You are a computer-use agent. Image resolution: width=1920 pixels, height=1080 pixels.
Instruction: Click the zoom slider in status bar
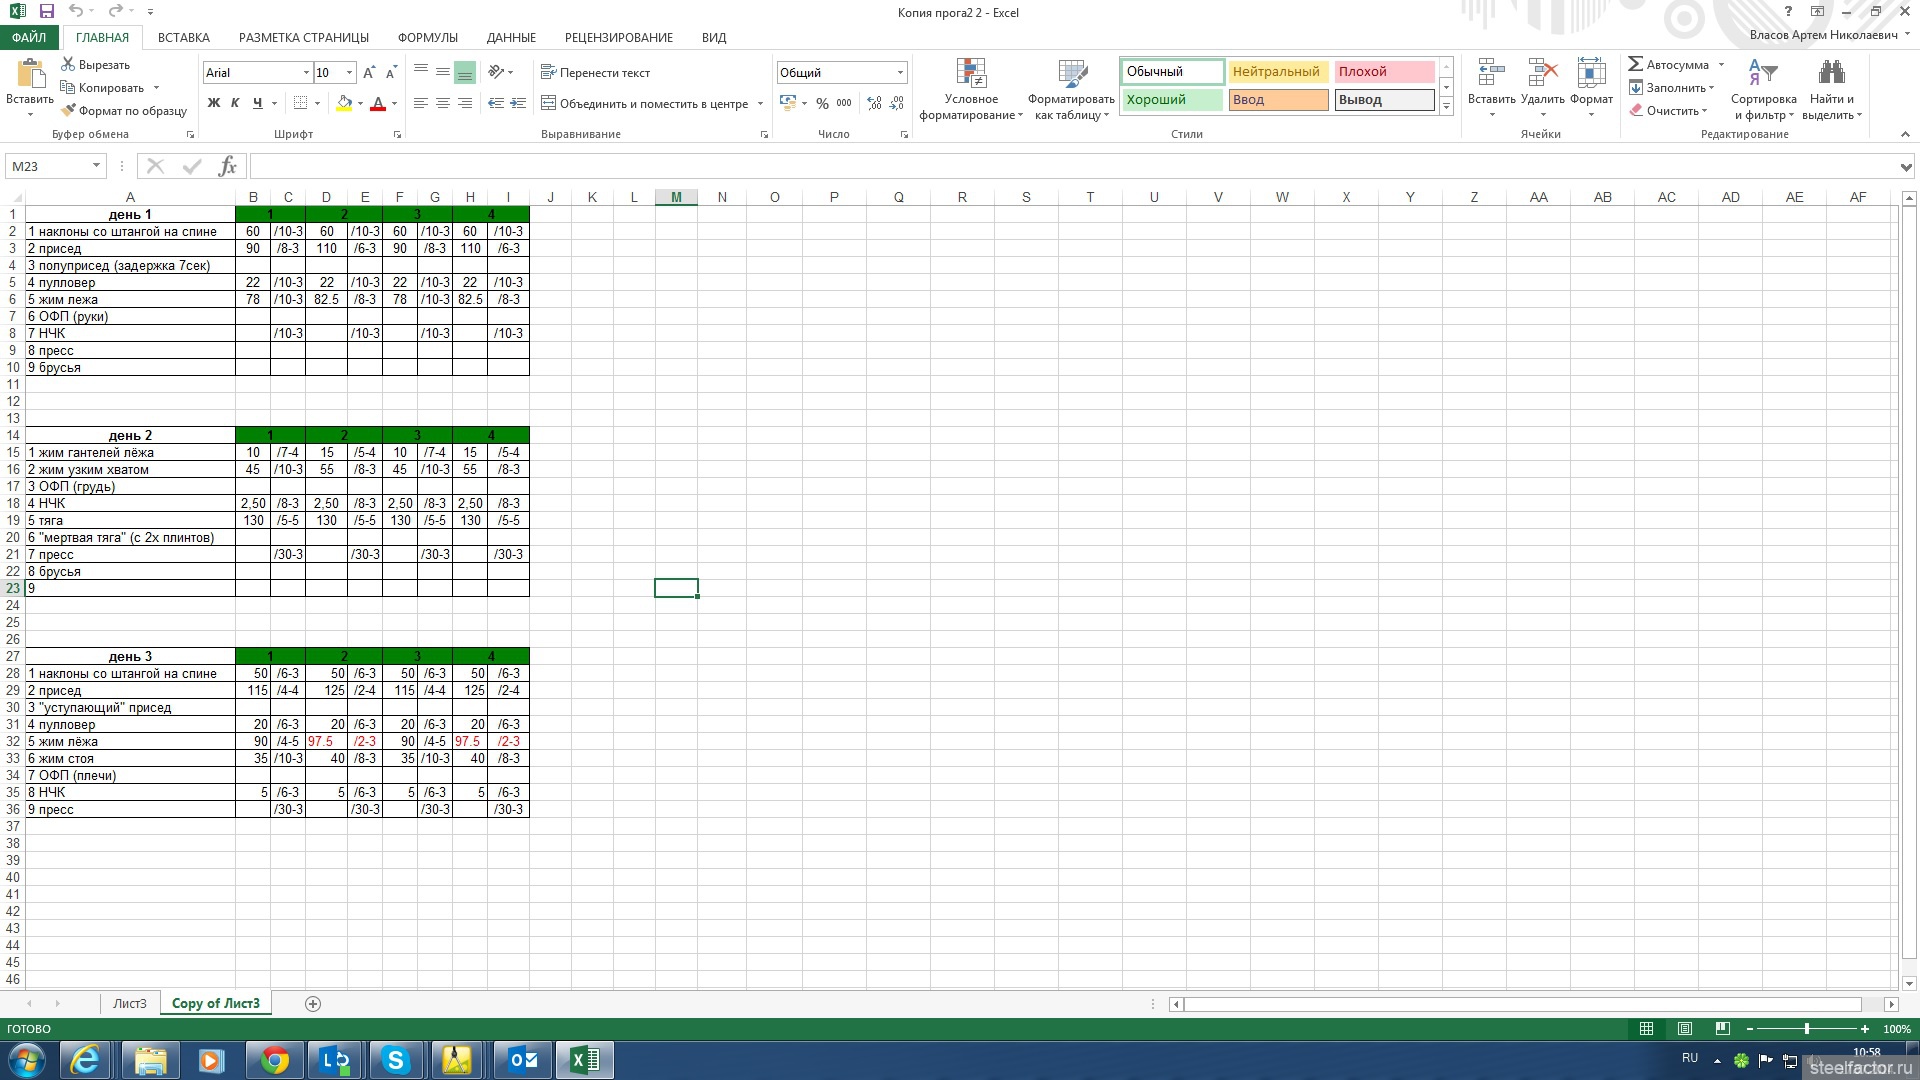coord(1806,1029)
